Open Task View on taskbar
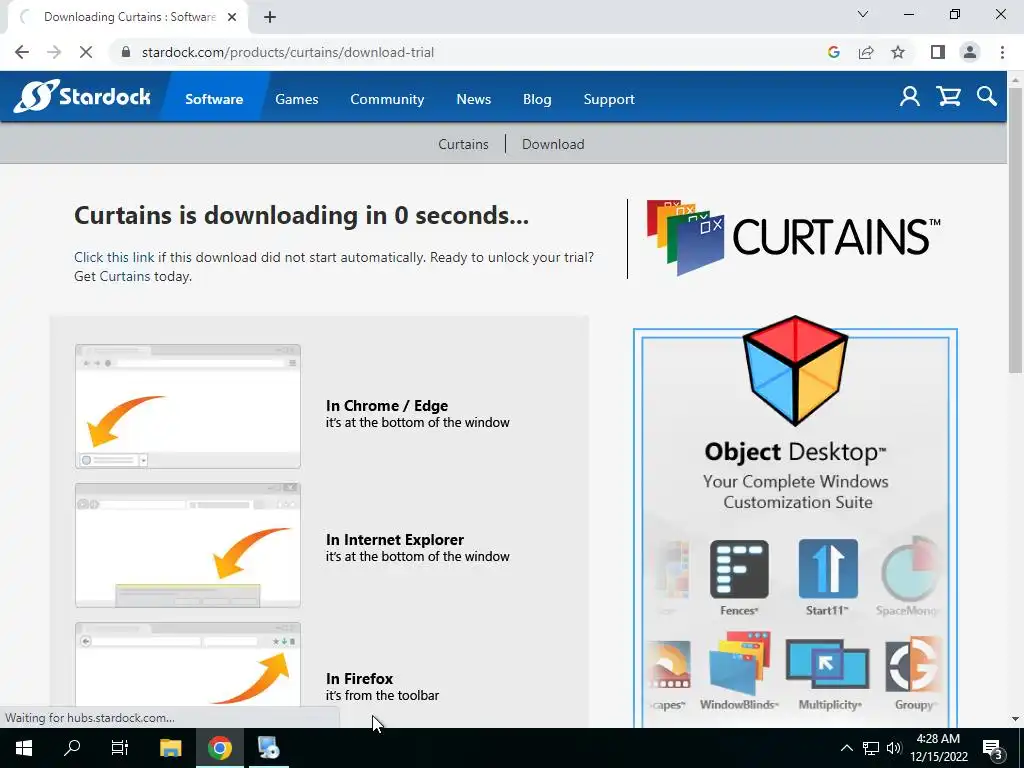The image size is (1024, 768). click(x=120, y=748)
